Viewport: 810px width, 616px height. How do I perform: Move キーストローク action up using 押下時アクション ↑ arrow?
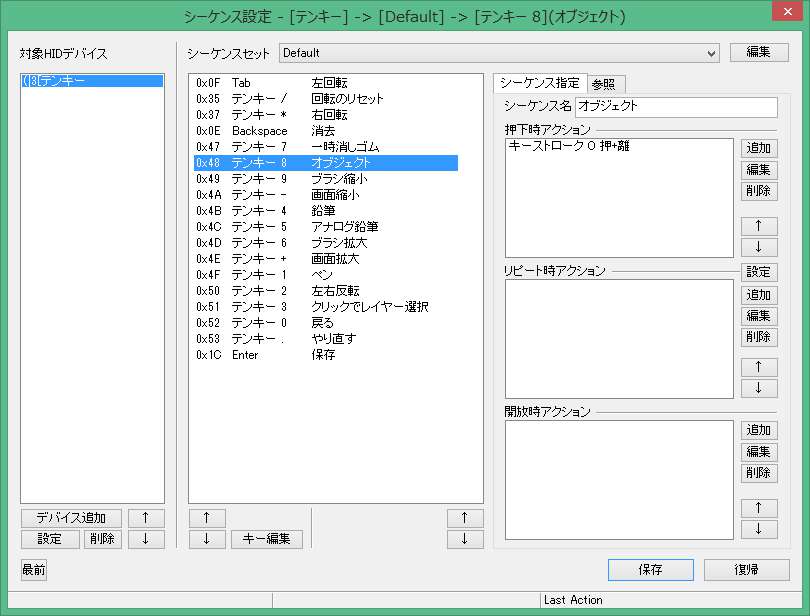point(759,227)
